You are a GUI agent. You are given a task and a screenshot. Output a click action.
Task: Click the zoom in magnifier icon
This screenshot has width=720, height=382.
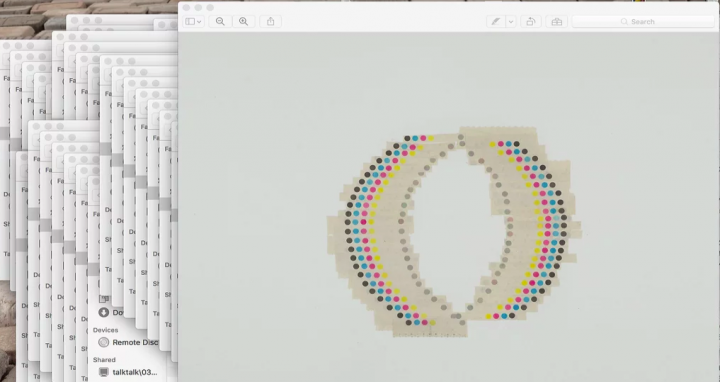point(243,22)
